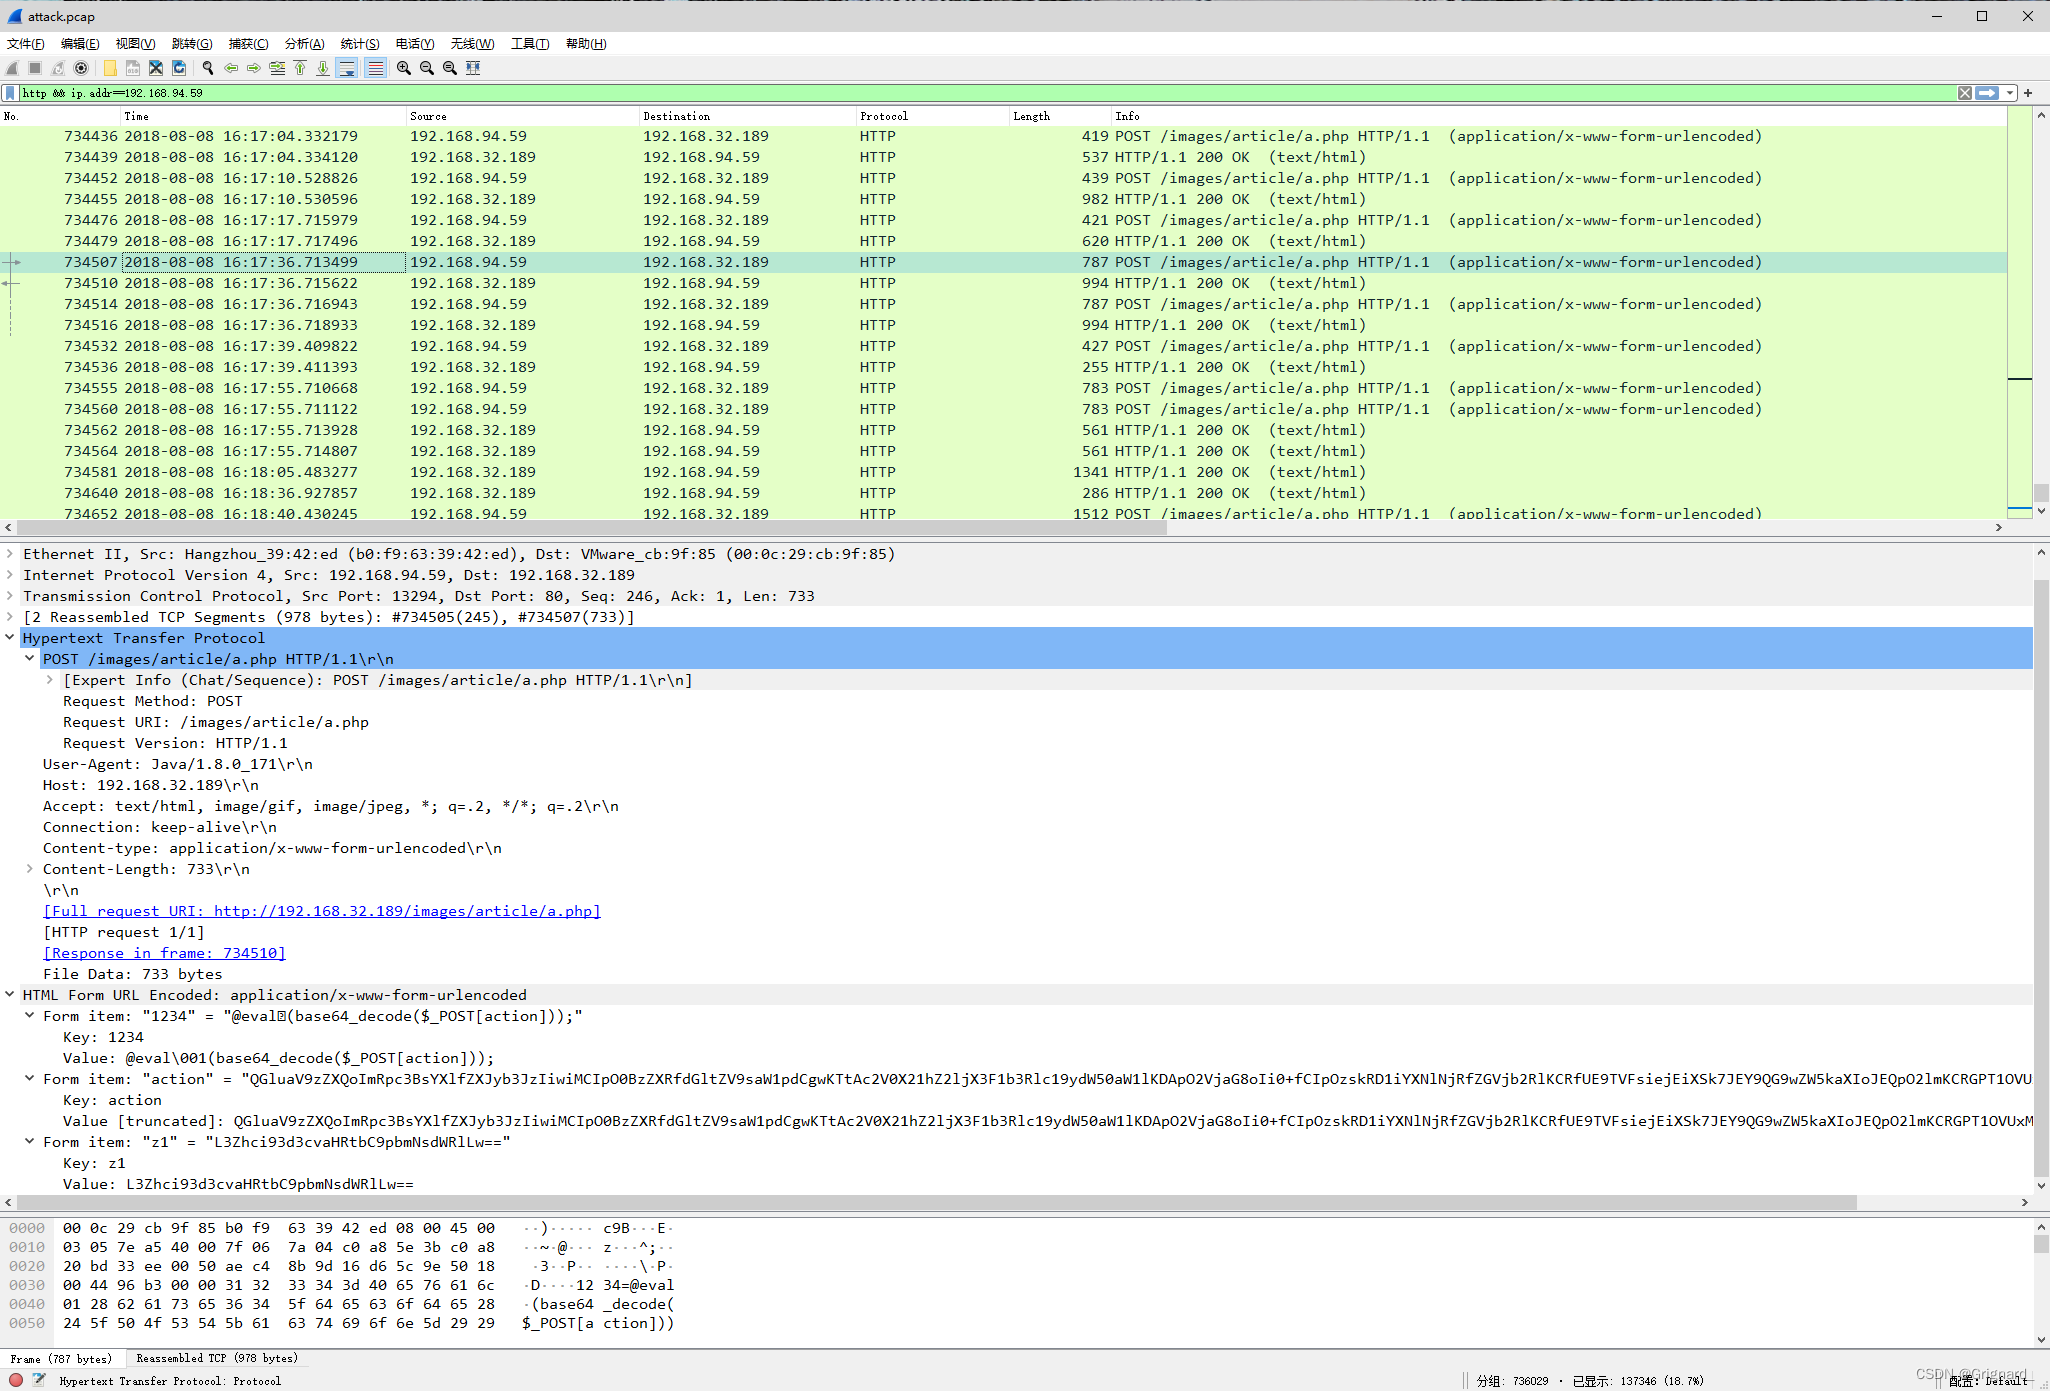Sort packets by the Protocol column header
This screenshot has width=2050, height=1391.
(x=931, y=116)
